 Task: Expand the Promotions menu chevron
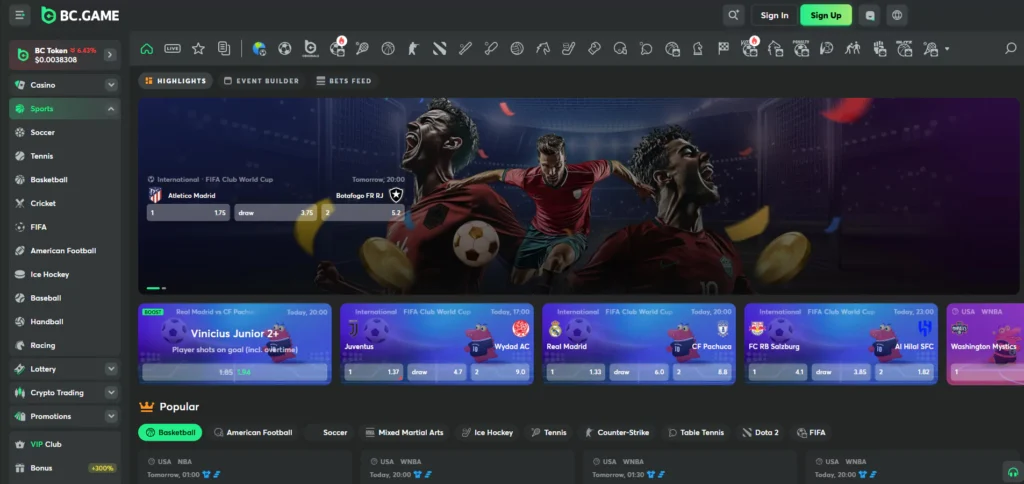click(111, 416)
